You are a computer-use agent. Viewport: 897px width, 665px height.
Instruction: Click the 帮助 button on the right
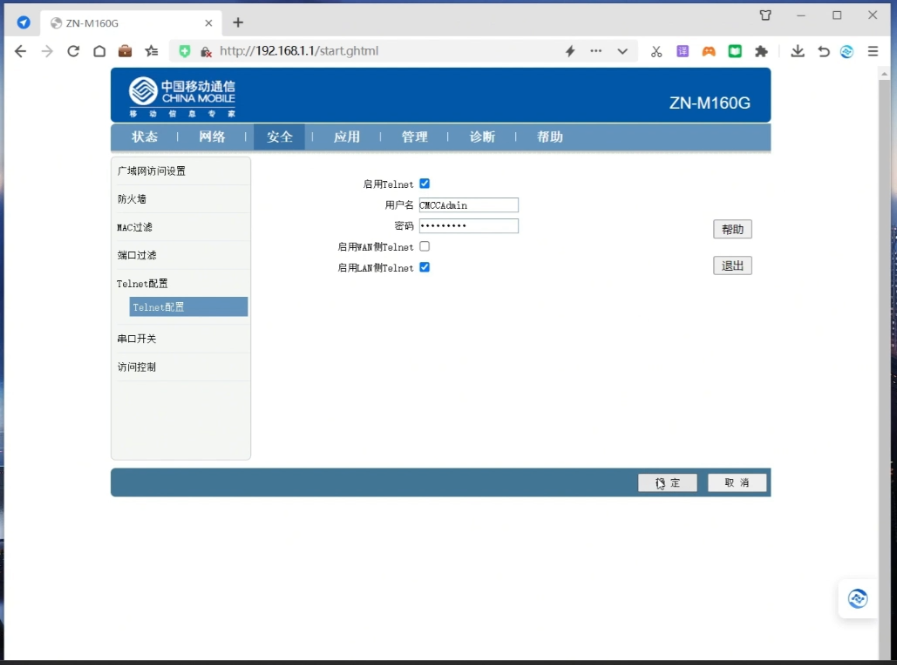click(x=732, y=229)
